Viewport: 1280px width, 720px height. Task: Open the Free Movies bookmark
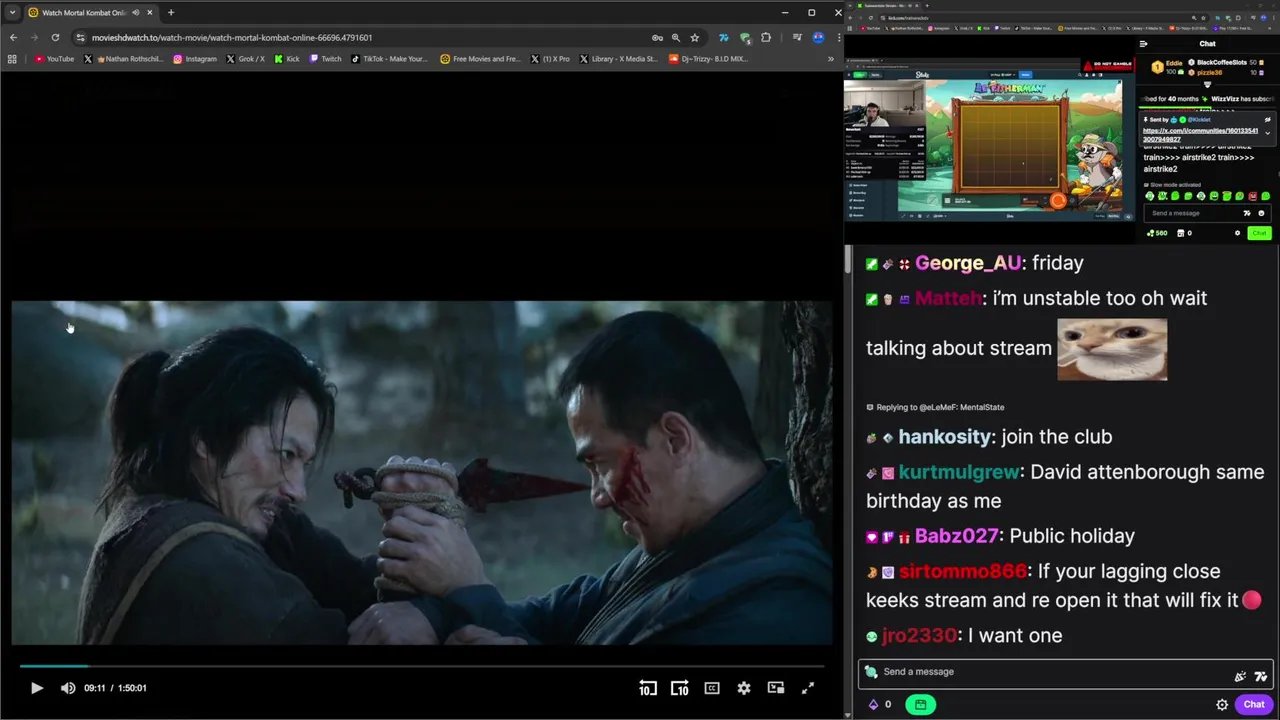[481, 59]
